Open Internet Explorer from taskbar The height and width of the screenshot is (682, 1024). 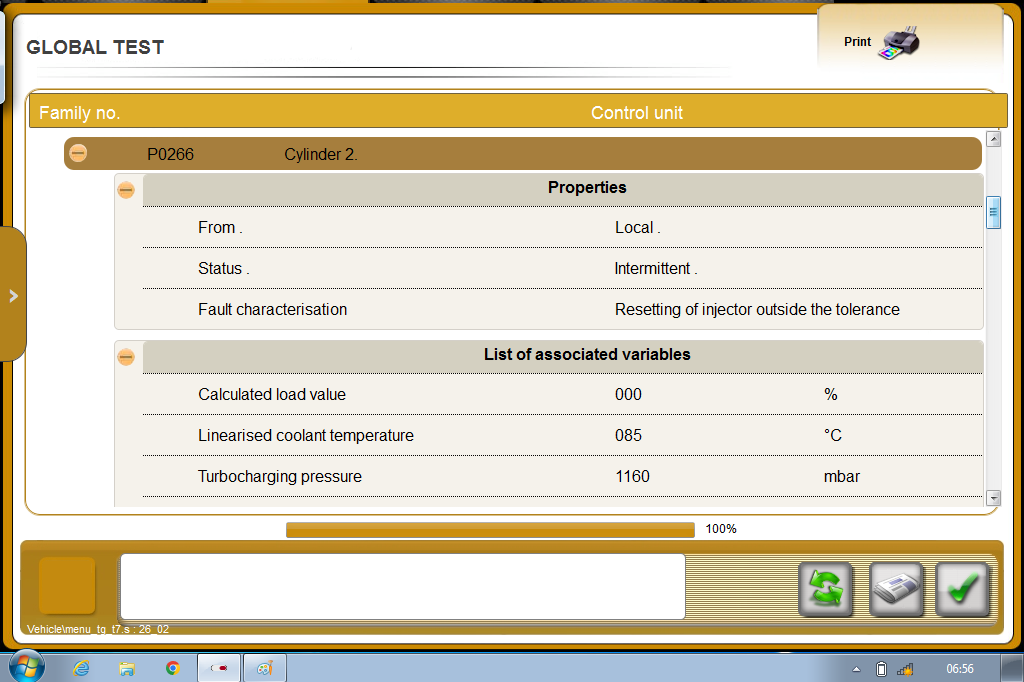tap(81, 668)
